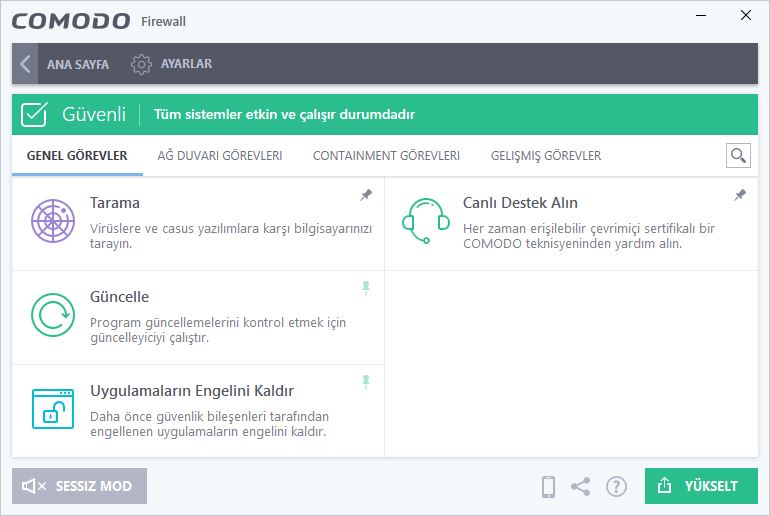
Task: Toggle pin on Canlı Destek Alın task
Action: [740, 195]
